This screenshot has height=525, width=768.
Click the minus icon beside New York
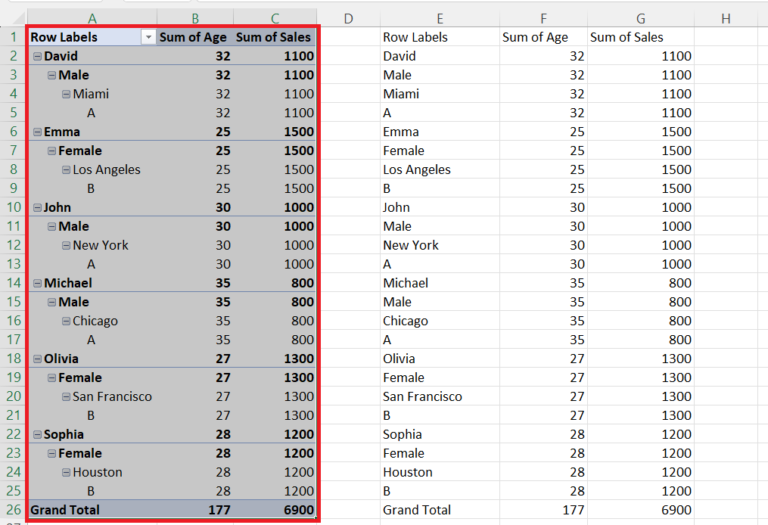[x=65, y=245]
